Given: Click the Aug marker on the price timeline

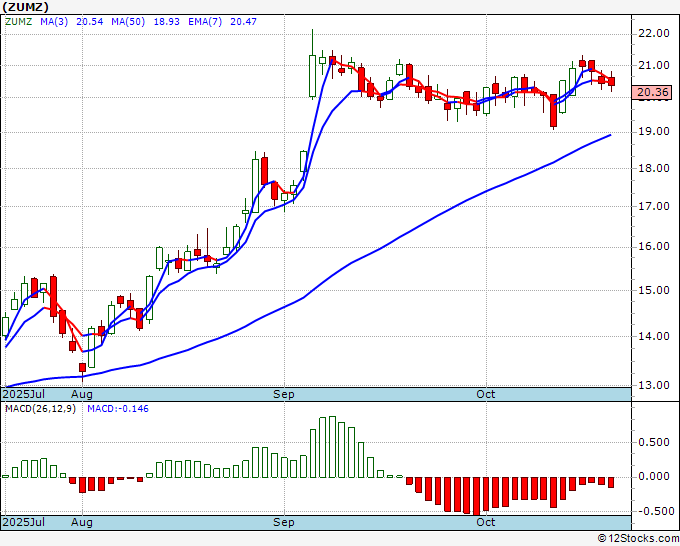Looking at the screenshot, I should point(82,394).
